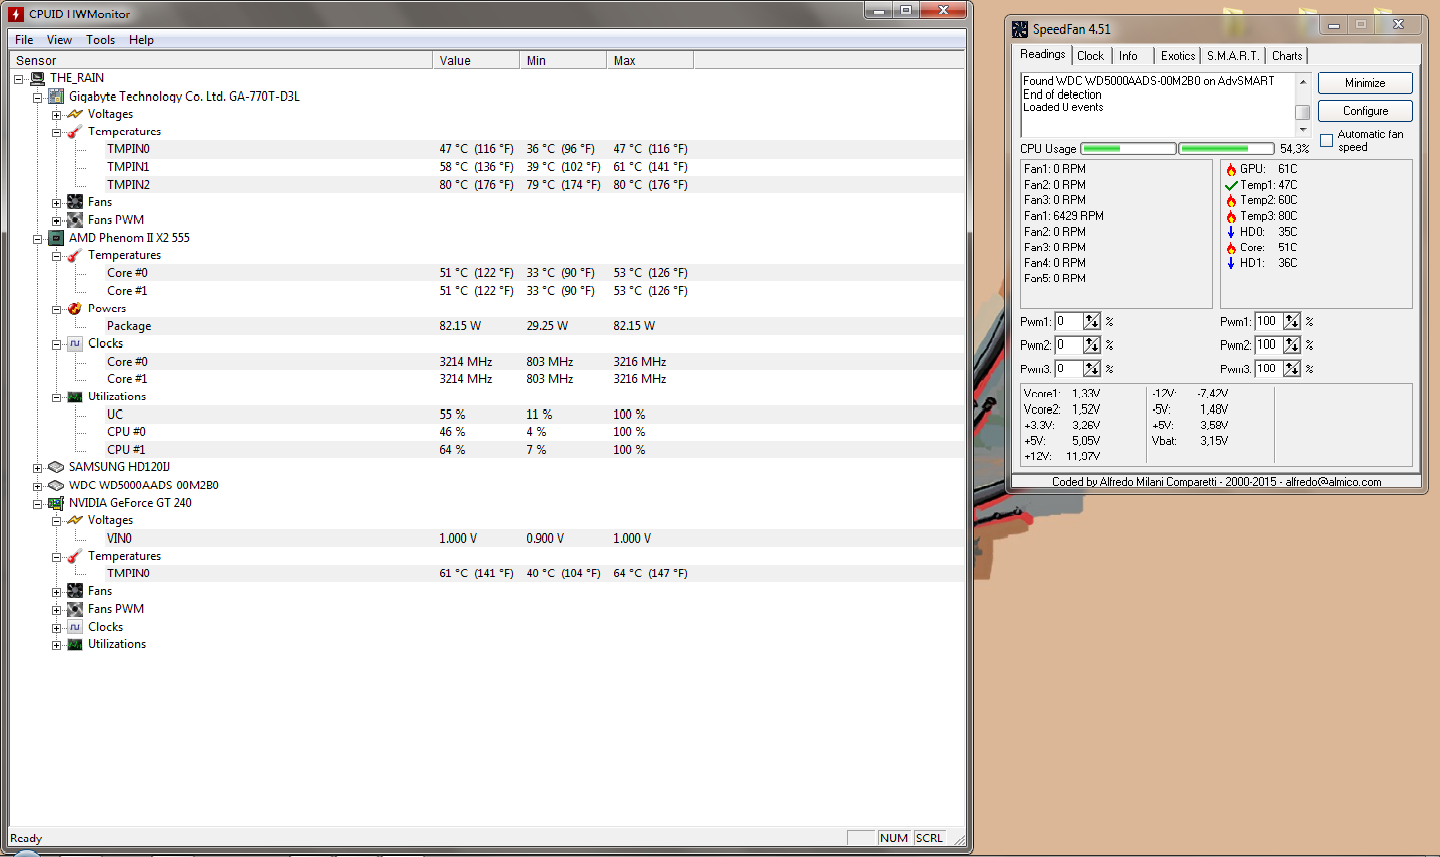Open the File menu in HWMonitor
This screenshot has height=857, width=1440.
(x=24, y=40)
